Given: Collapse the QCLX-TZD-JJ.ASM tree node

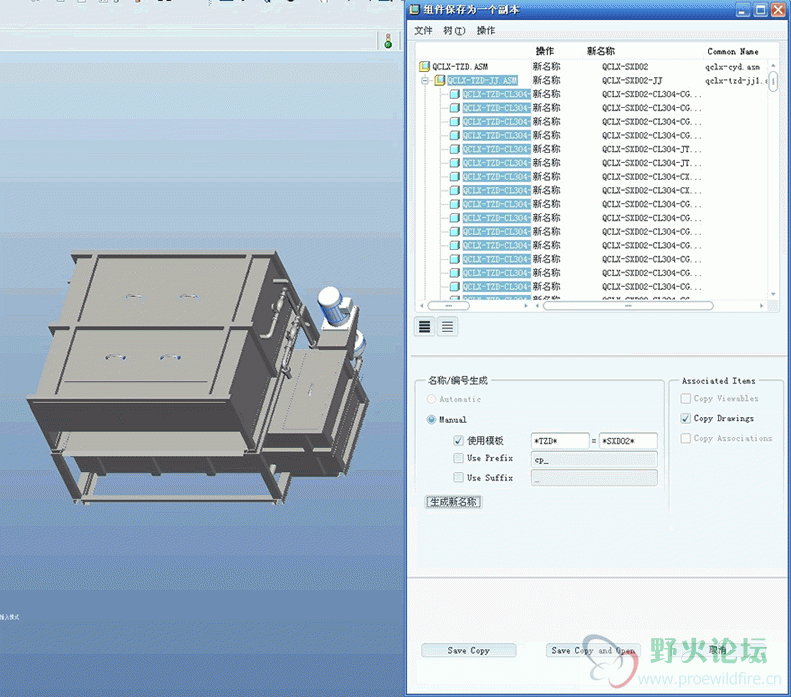Looking at the screenshot, I should point(425,80).
